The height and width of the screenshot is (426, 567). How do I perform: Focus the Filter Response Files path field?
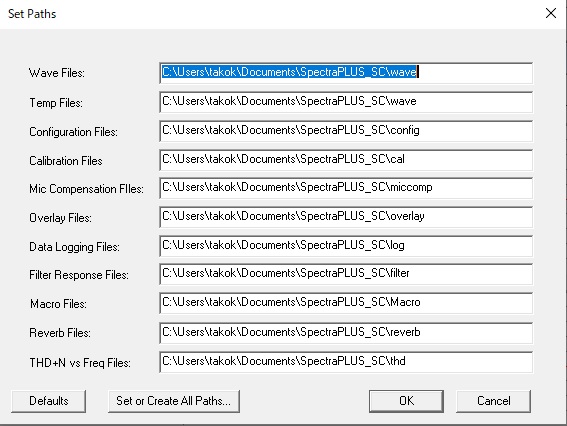click(346, 274)
